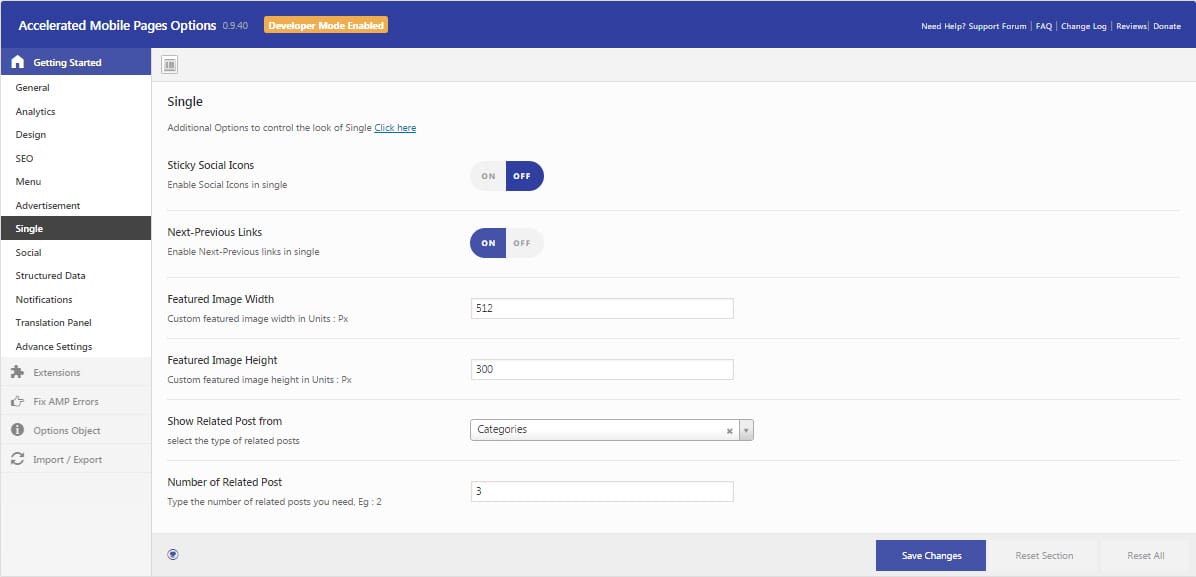
Task: Follow the 'Click here' link
Action: pyautogui.click(x=395, y=128)
